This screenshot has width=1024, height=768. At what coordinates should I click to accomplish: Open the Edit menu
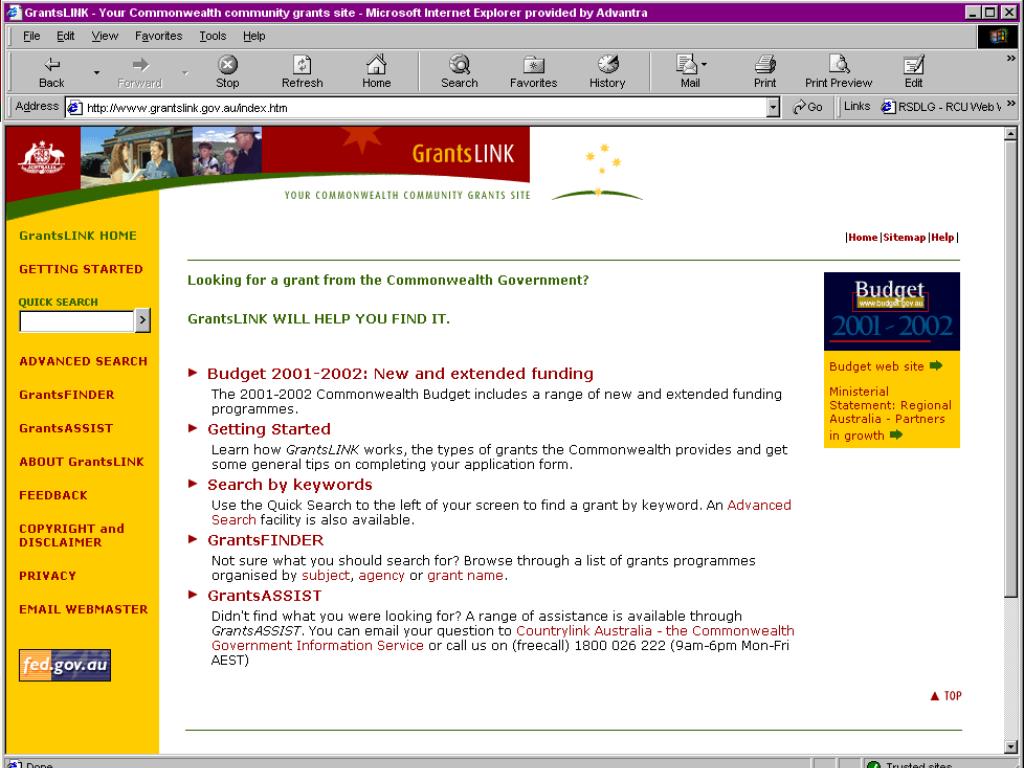coord(65,36)
